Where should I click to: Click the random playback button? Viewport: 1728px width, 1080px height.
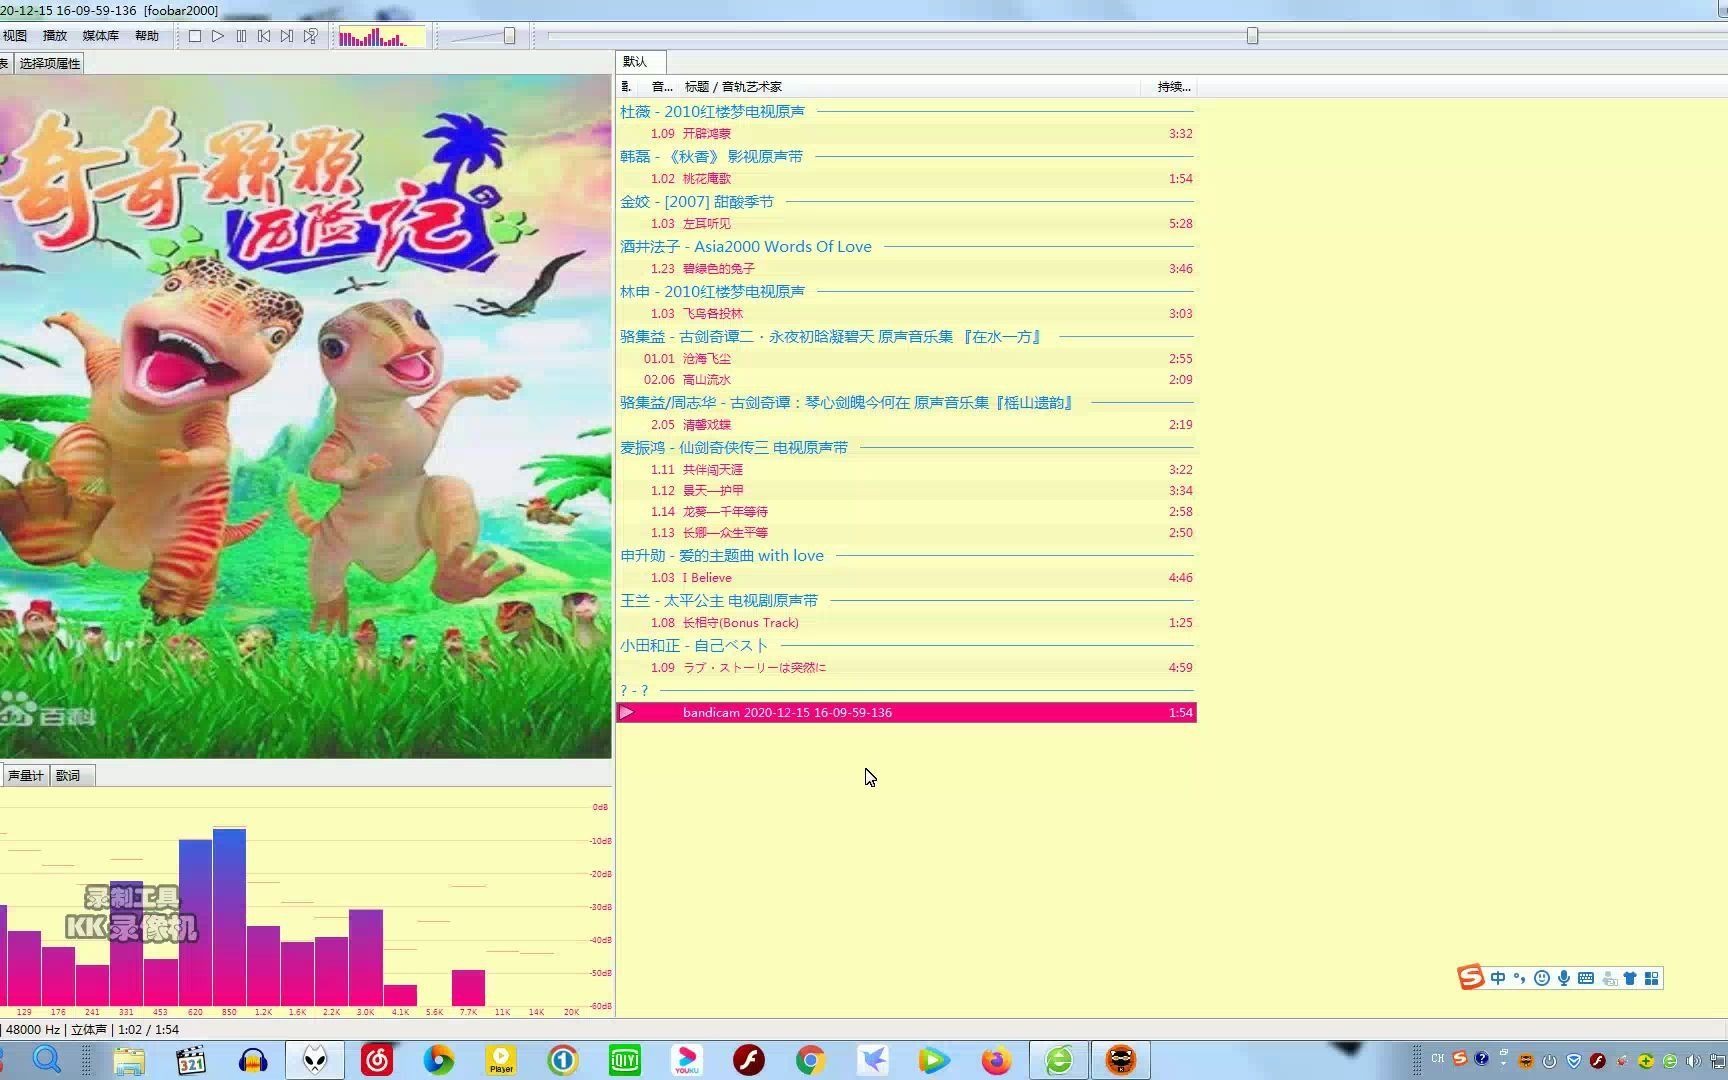point(311,36)
